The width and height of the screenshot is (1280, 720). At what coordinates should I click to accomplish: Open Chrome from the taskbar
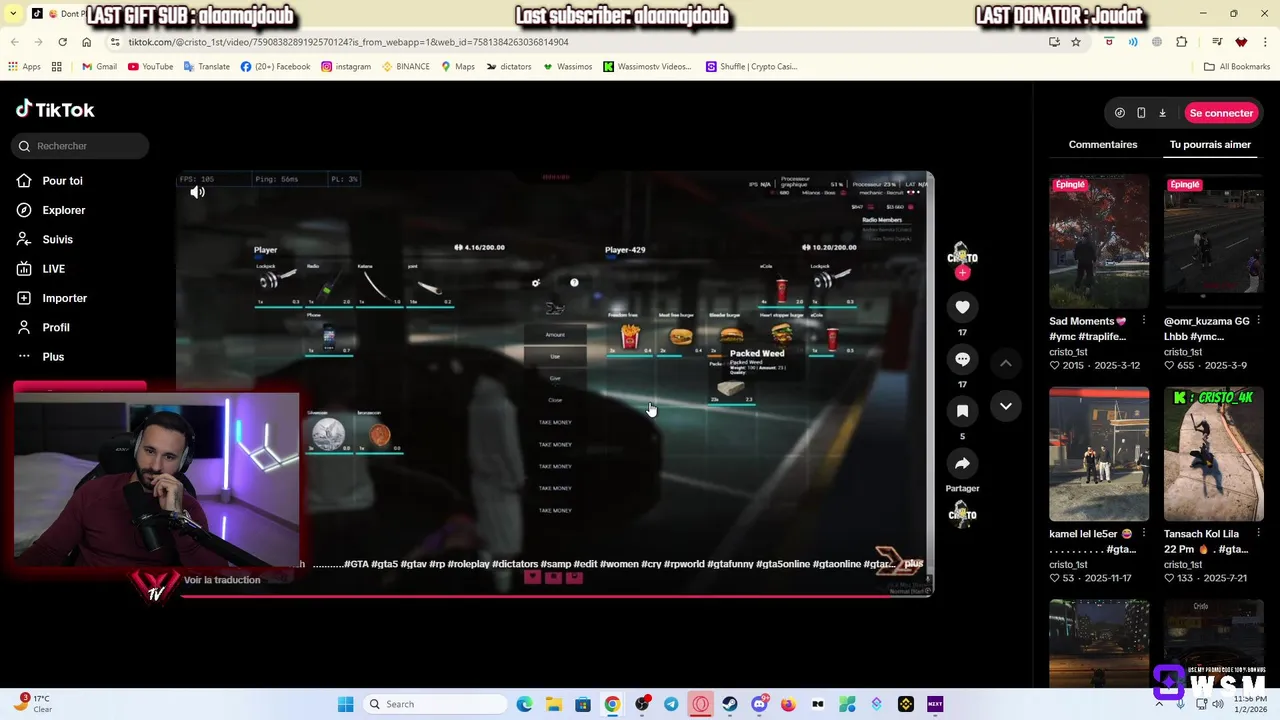(612, 704)
